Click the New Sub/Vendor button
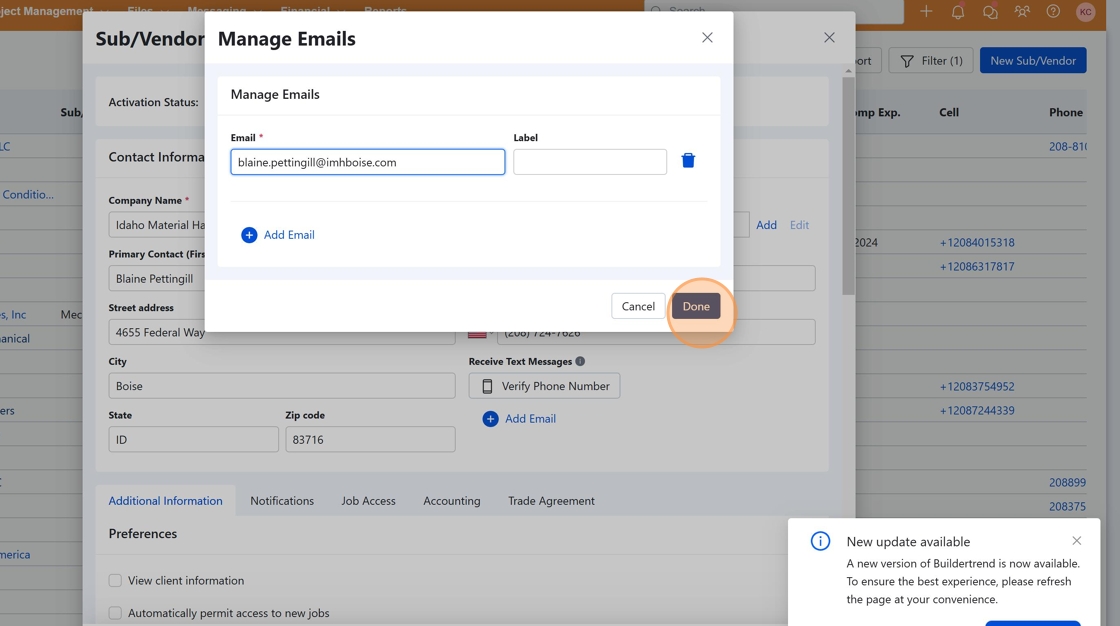This screenshot has width=1120, height=626. (x=1032, y=61)
